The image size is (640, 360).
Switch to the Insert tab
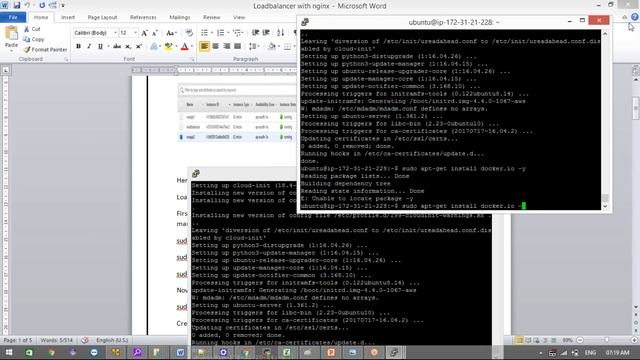pos(68,17)
